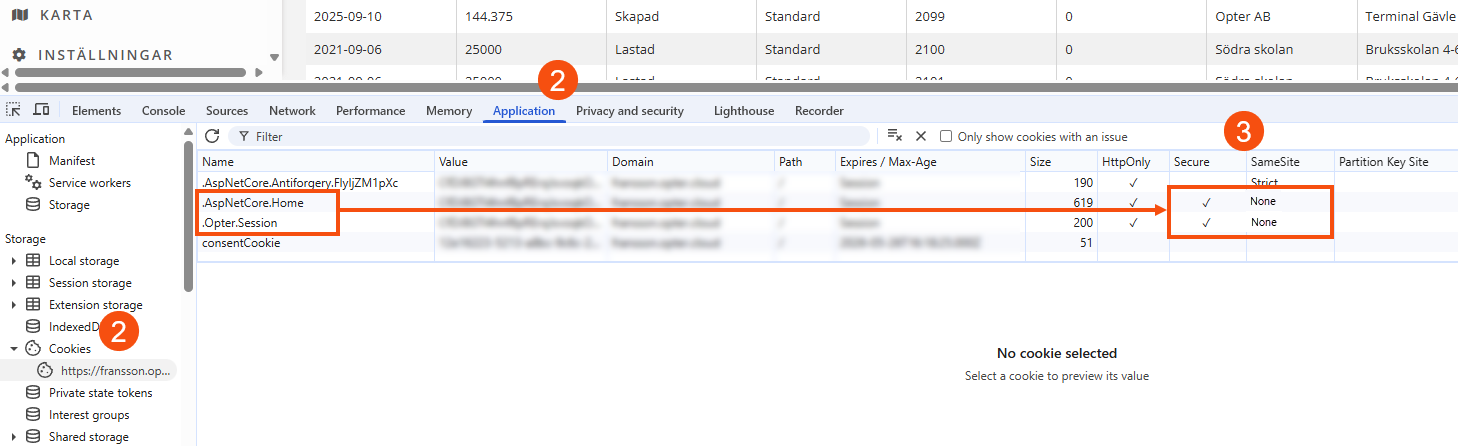Screen dimensions: 1458x446
Task: Expand the Local storage tree item
Action: click(14, 261)
